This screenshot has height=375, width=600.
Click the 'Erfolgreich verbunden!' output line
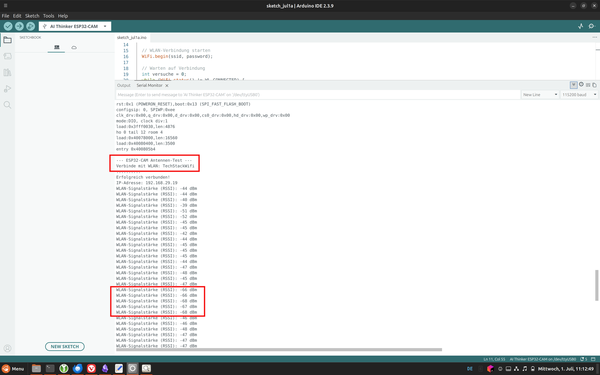coord(143,177)
